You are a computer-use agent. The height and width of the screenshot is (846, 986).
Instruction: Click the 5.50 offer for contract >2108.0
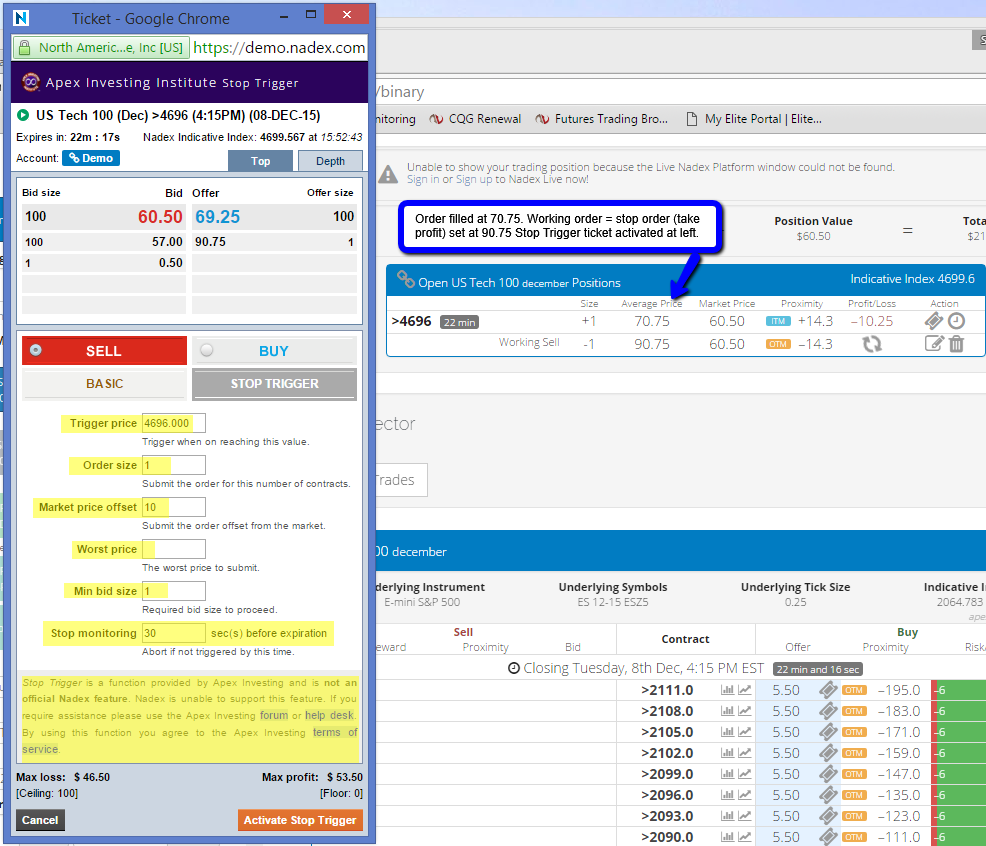(786, 711)
